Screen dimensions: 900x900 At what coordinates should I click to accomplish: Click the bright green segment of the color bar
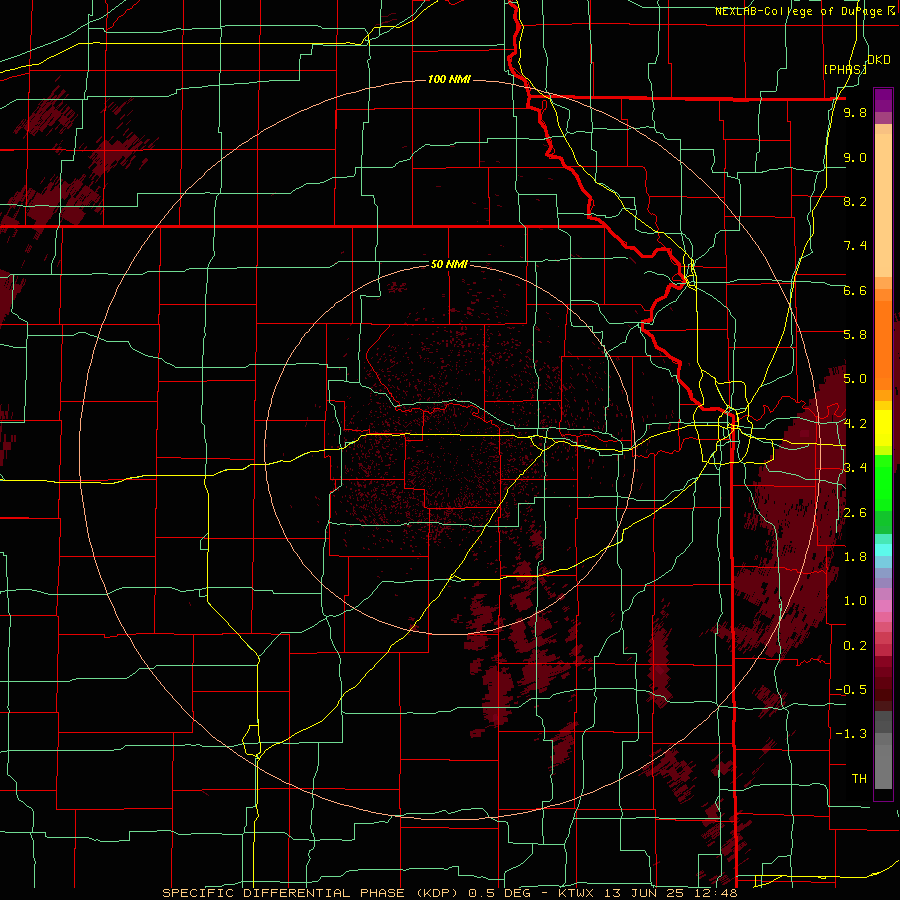point(883,482)
